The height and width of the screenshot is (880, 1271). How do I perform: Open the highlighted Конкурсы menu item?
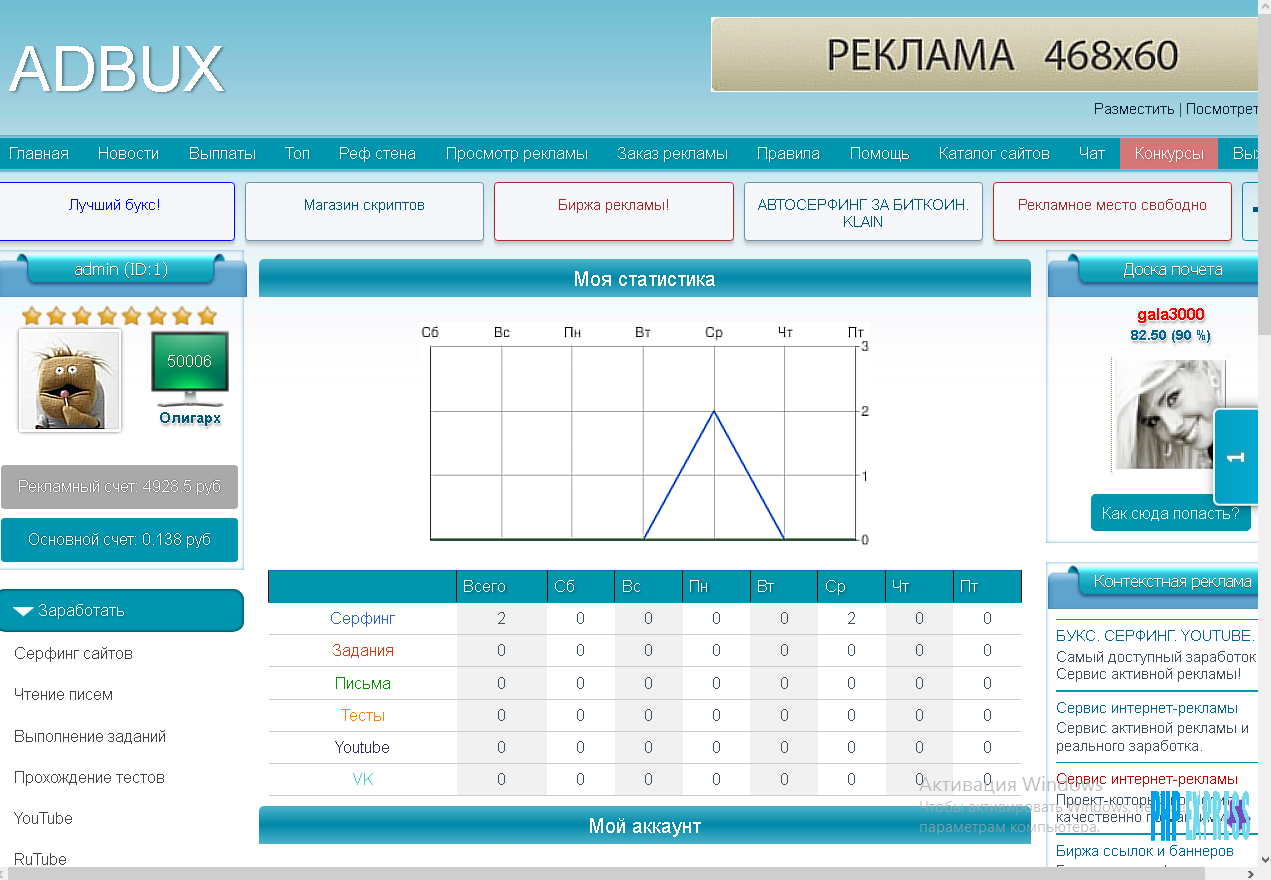pyautogui.click(x=1169, y=153)
